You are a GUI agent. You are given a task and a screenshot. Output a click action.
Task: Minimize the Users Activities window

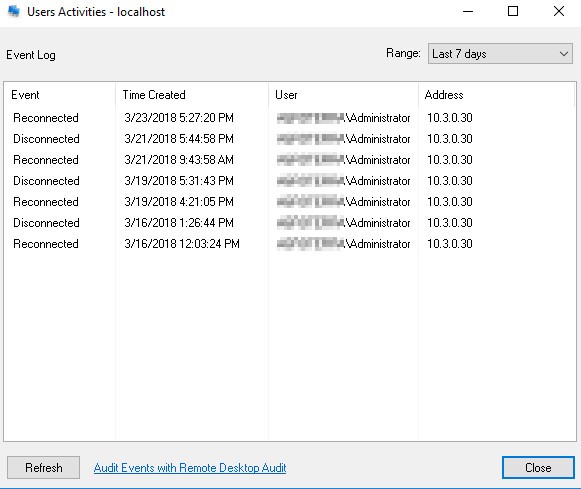point(468,11)
